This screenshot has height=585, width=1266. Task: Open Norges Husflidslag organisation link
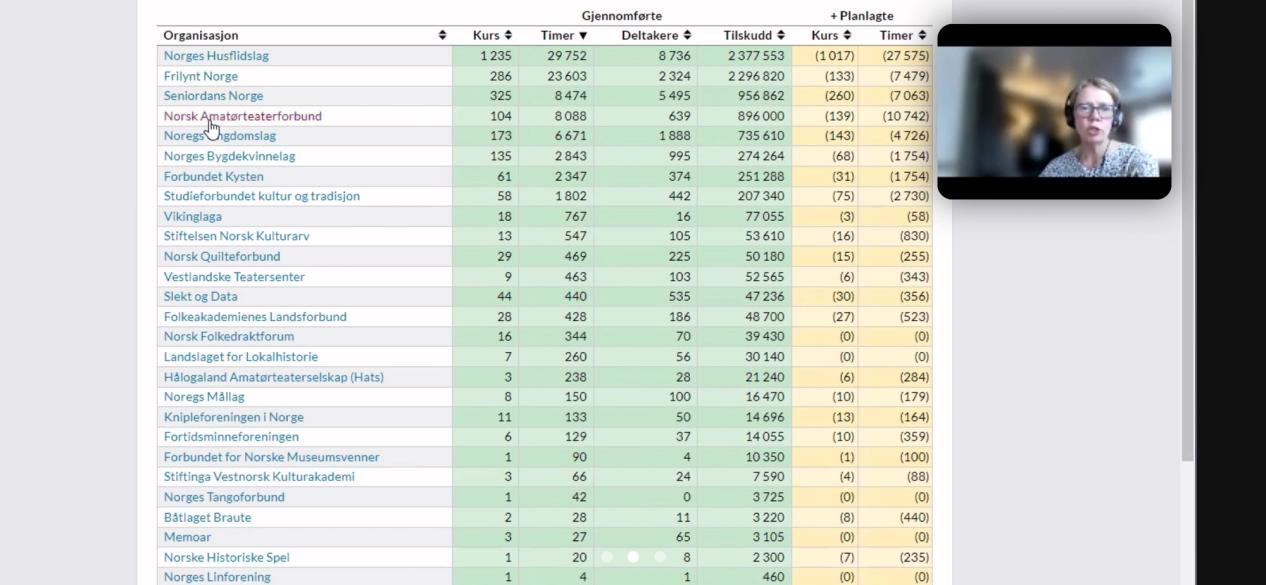tap(216, 56)
